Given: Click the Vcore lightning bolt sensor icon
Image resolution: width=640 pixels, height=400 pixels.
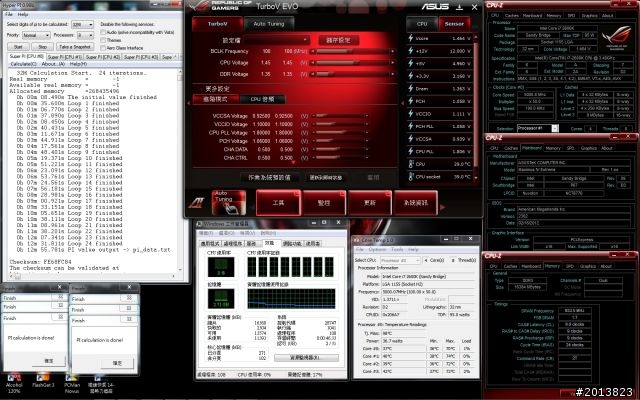Looking at the screenshot, I should click(411, 38).
